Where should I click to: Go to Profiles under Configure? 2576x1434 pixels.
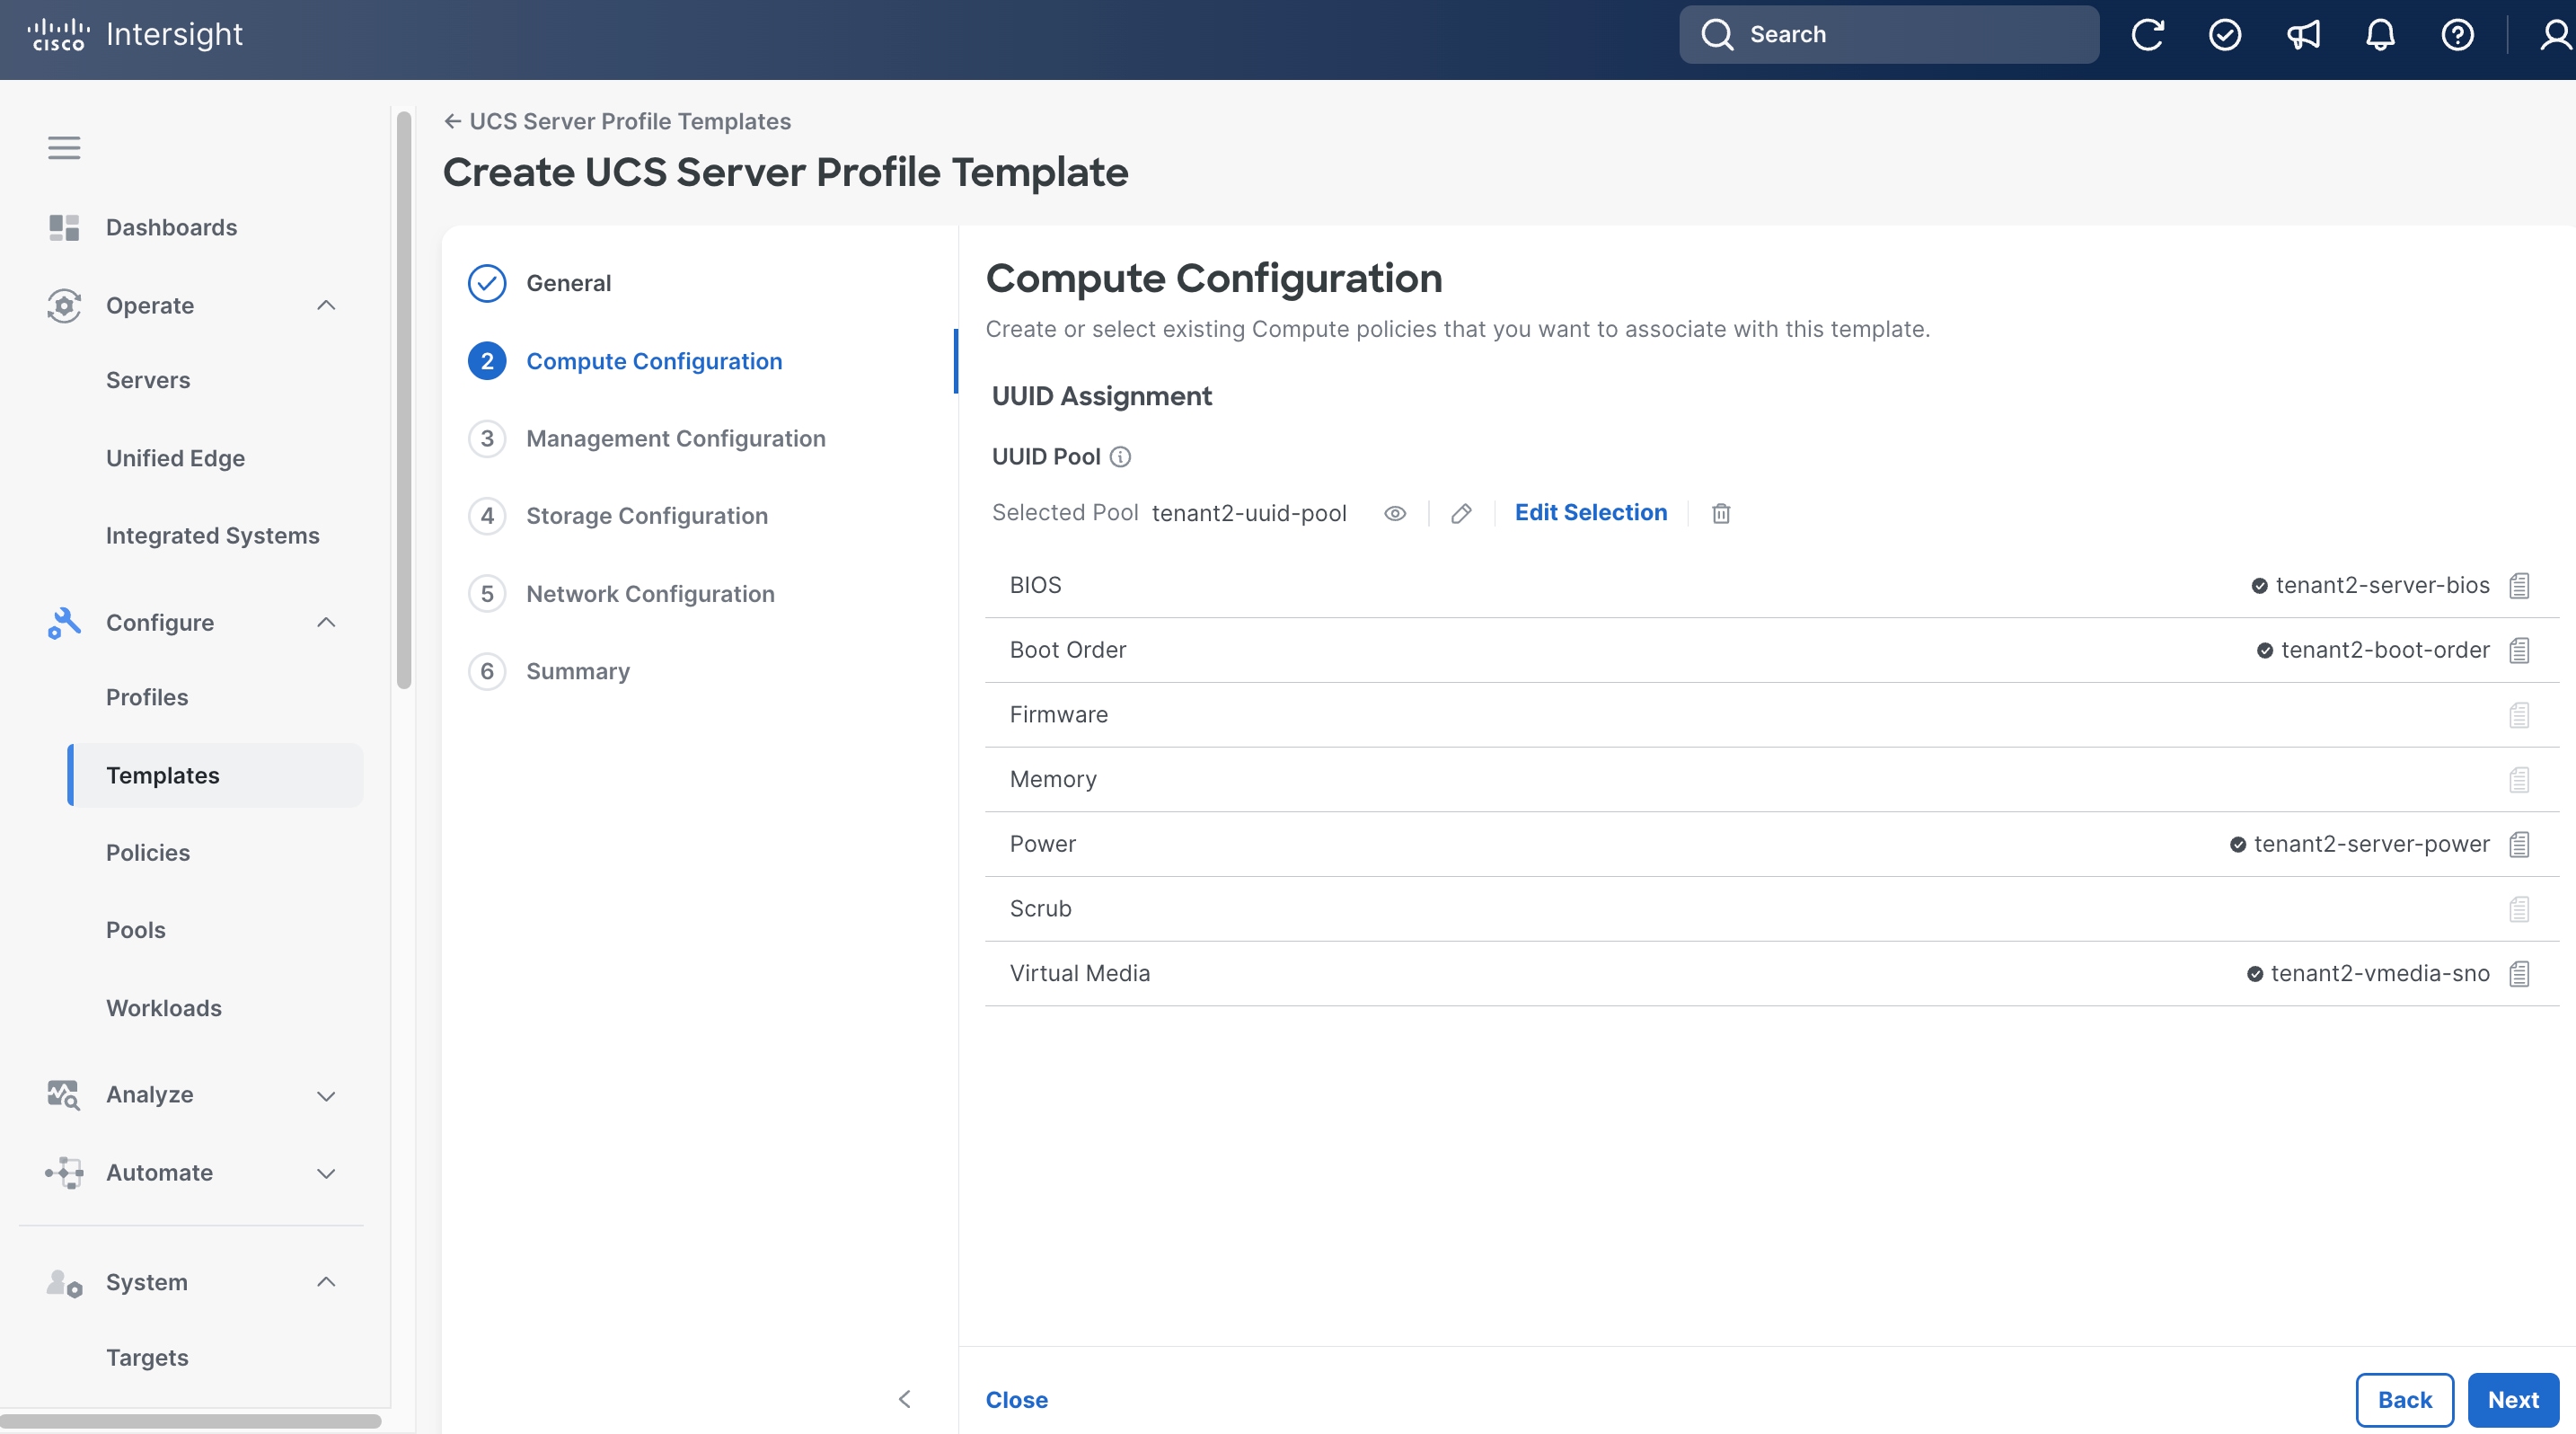coord(147,697)
